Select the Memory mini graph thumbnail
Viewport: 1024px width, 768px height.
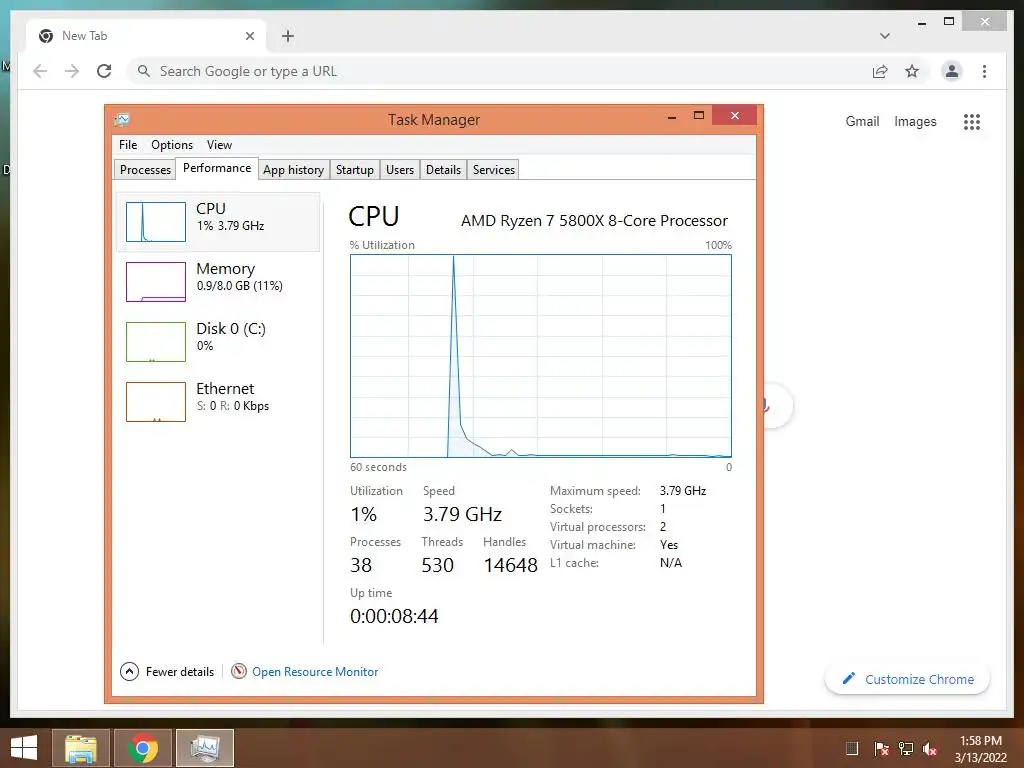pyautogui.click(x=155, y=282)
